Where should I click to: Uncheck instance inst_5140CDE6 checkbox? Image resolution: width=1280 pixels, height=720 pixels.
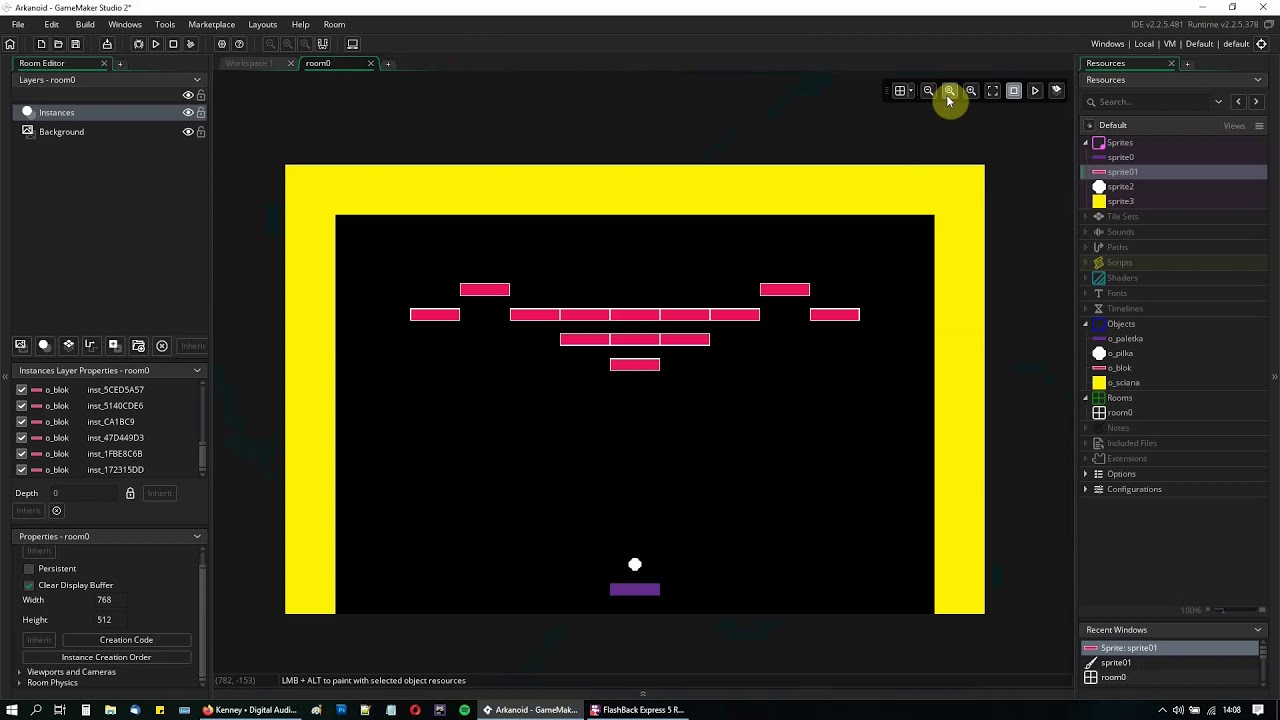tap(21, 406)
